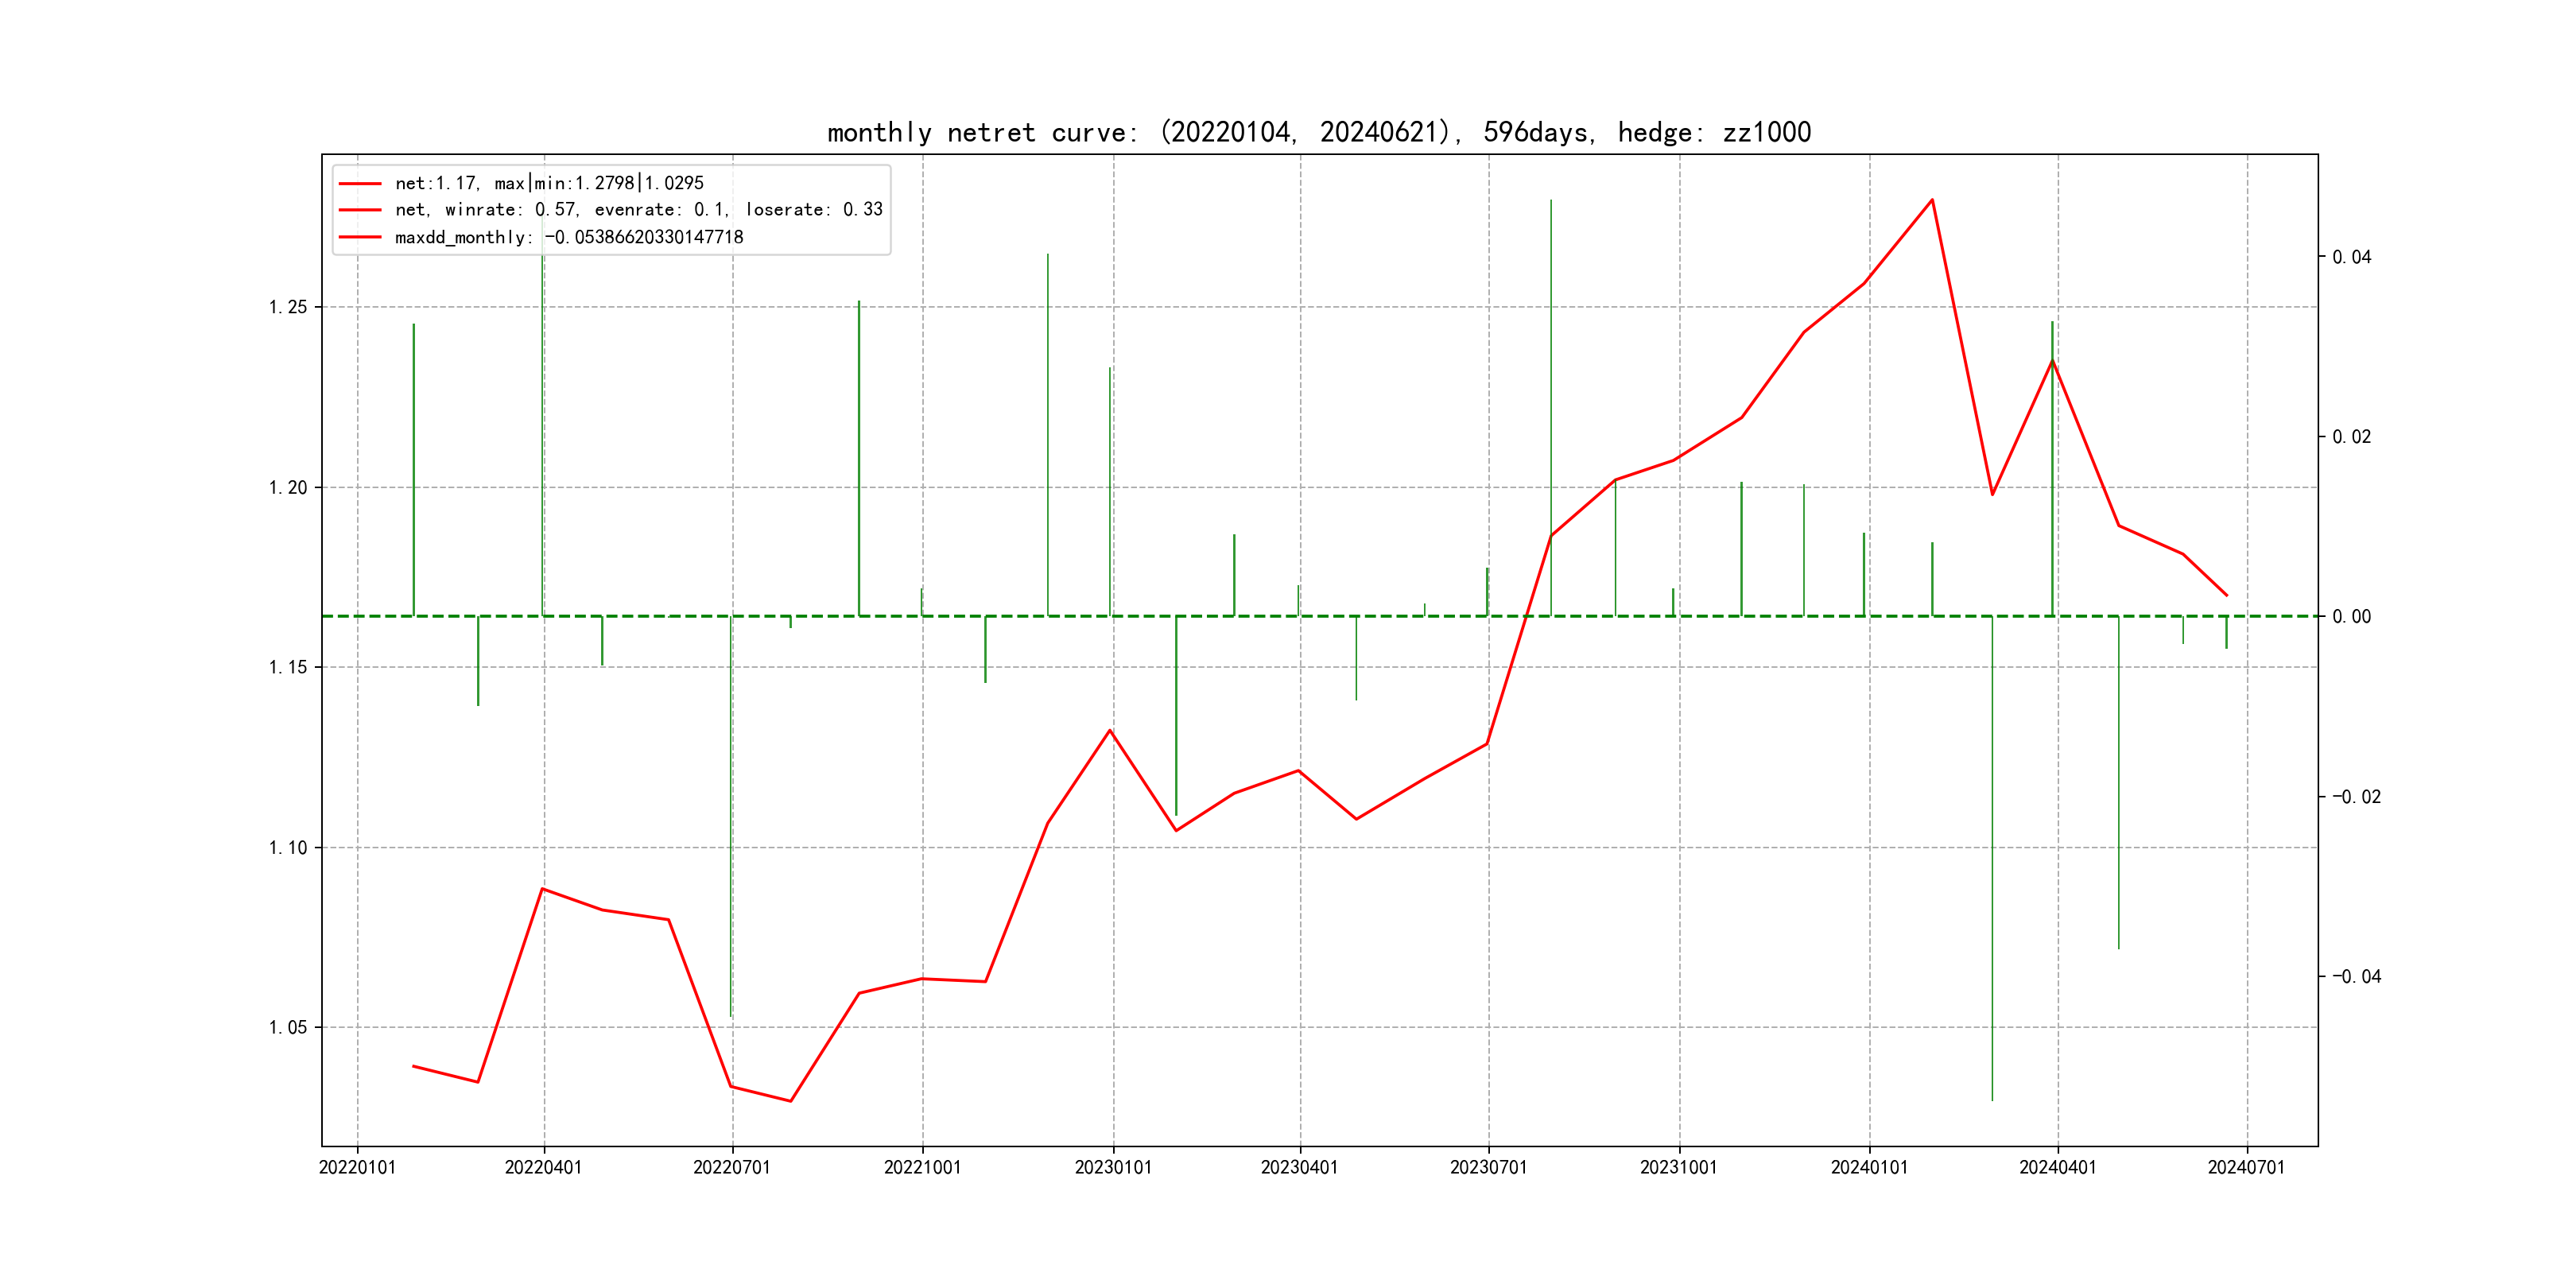Click the 20230101 x-axis tick label
2576x1288 pixels.
tap(1113, 1167)
